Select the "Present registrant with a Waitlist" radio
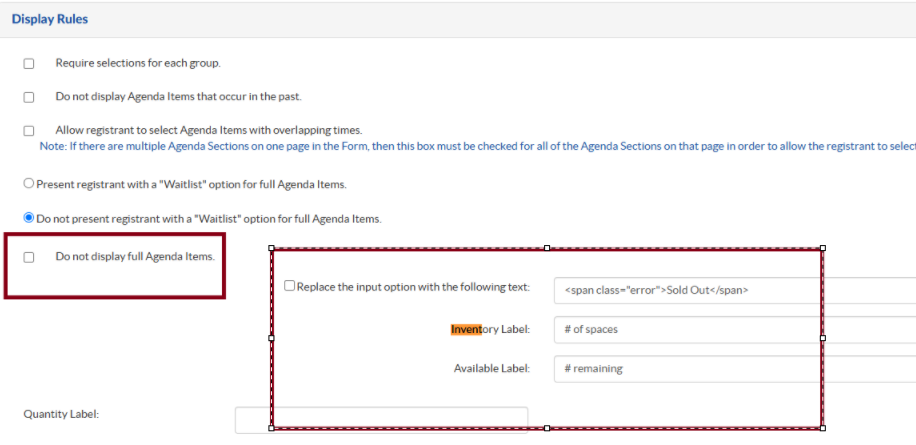Image resolution: width=916 pixels, height=445 pixels. click(x=29, y=185)
